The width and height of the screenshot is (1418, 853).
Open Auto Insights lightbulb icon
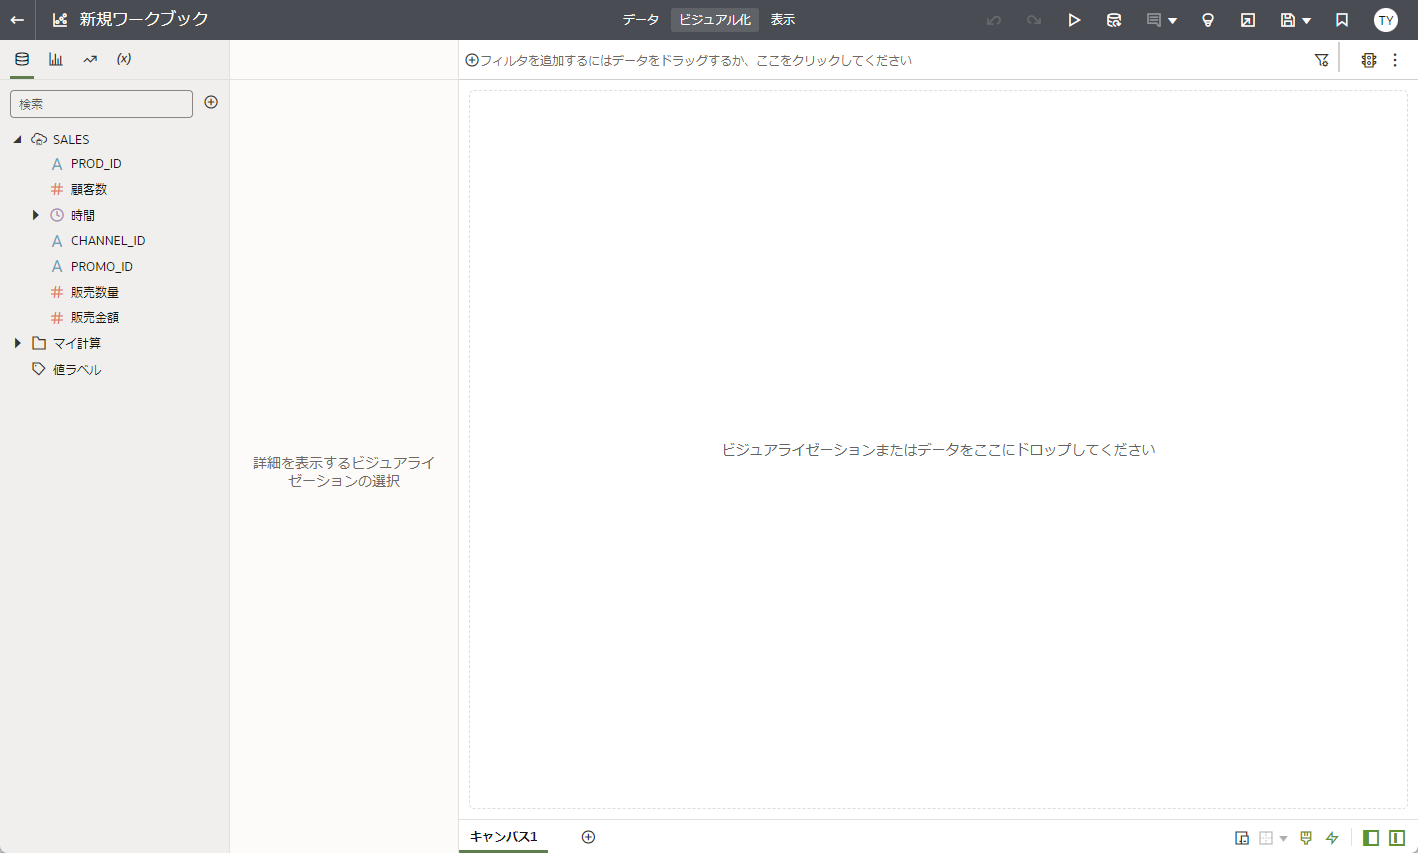pyautogui.click(x=1208, y=20)
